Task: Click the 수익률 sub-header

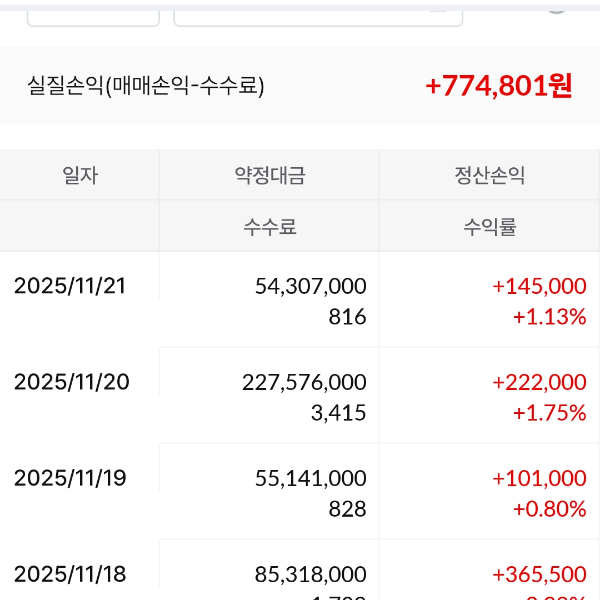Action: [489, 227]
